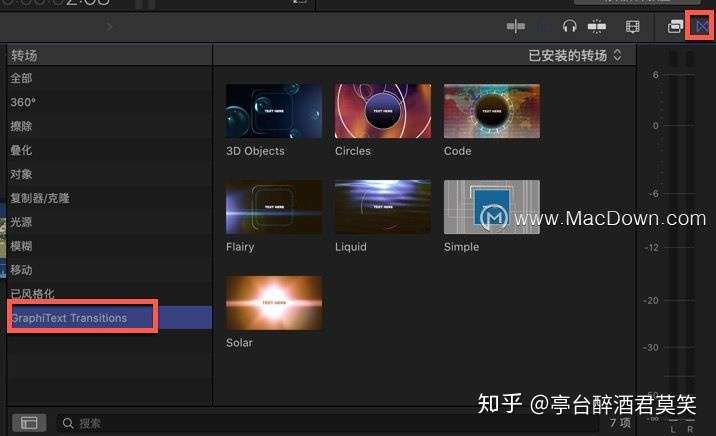Pick the Flairy transition thumbnail

pos(274,207)
